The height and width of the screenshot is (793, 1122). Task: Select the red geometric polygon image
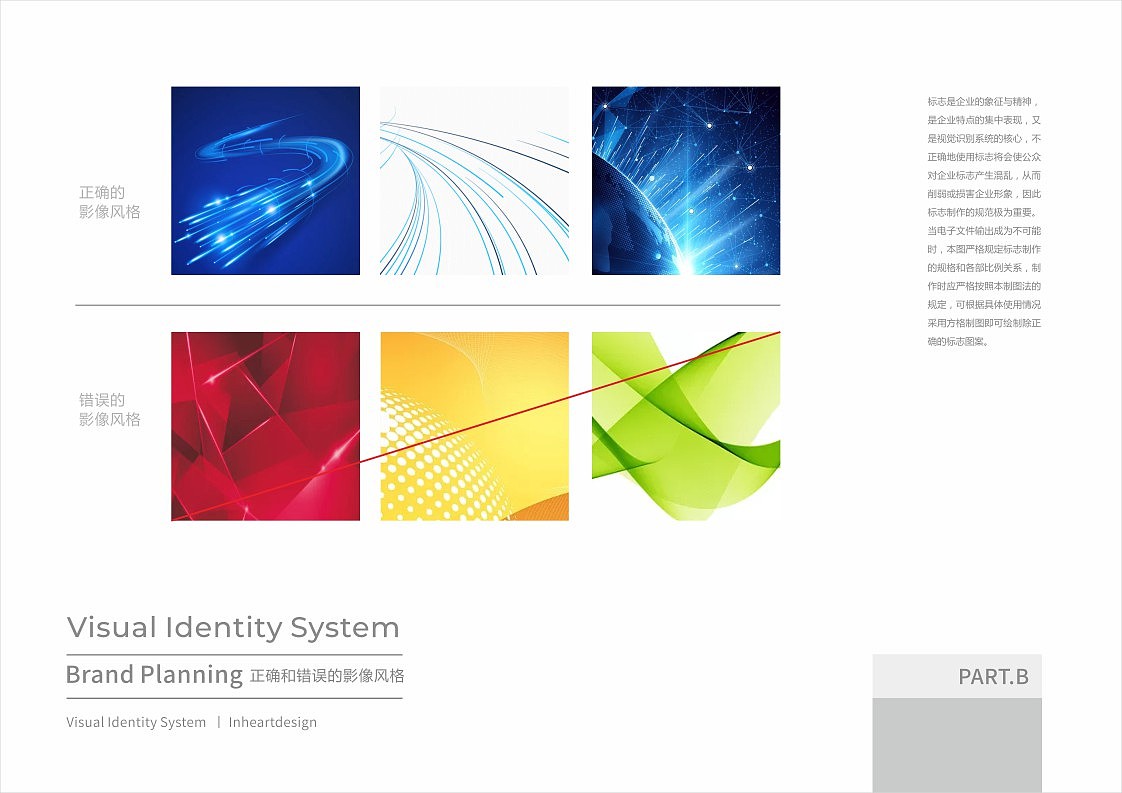(x=265, y=426)
